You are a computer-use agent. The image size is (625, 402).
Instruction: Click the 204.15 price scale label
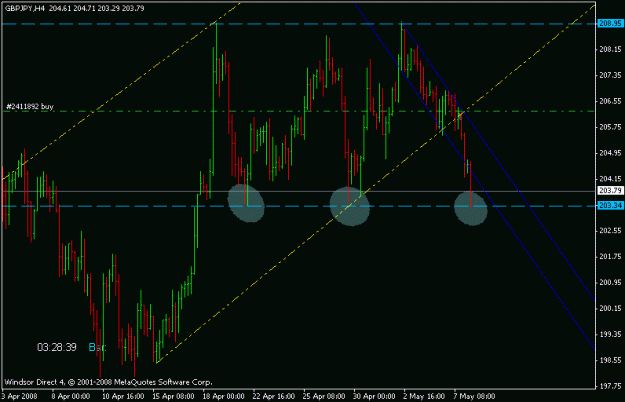pyautogui.click(x=610, y=179)
